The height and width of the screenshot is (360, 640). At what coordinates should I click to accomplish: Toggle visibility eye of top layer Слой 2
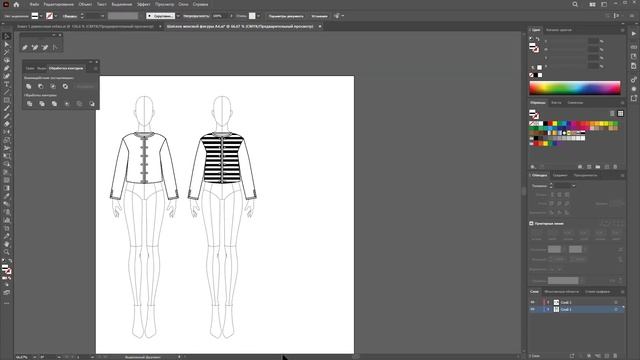point(532,302)
